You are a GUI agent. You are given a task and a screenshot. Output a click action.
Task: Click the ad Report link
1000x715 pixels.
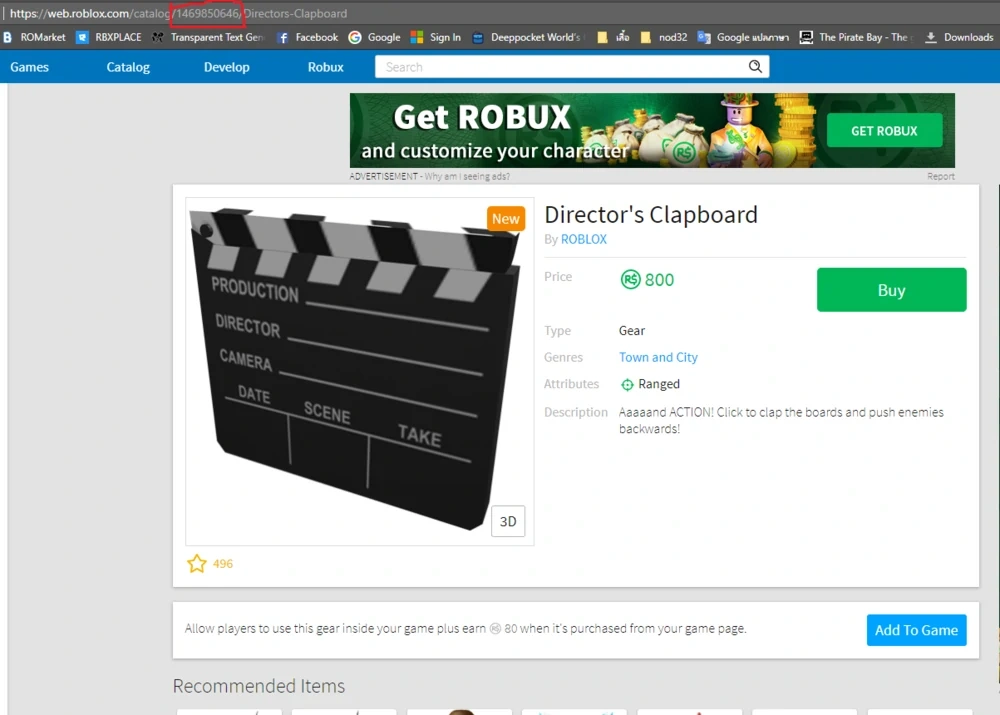pos(941,177)
